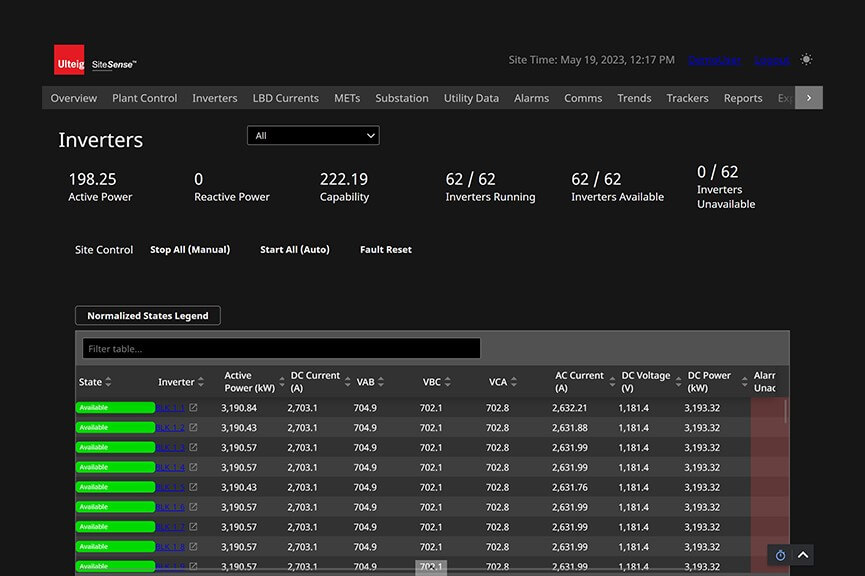Toggle the light/dark theme sun icon
This screenshot has height=576, width=865.
806,60
